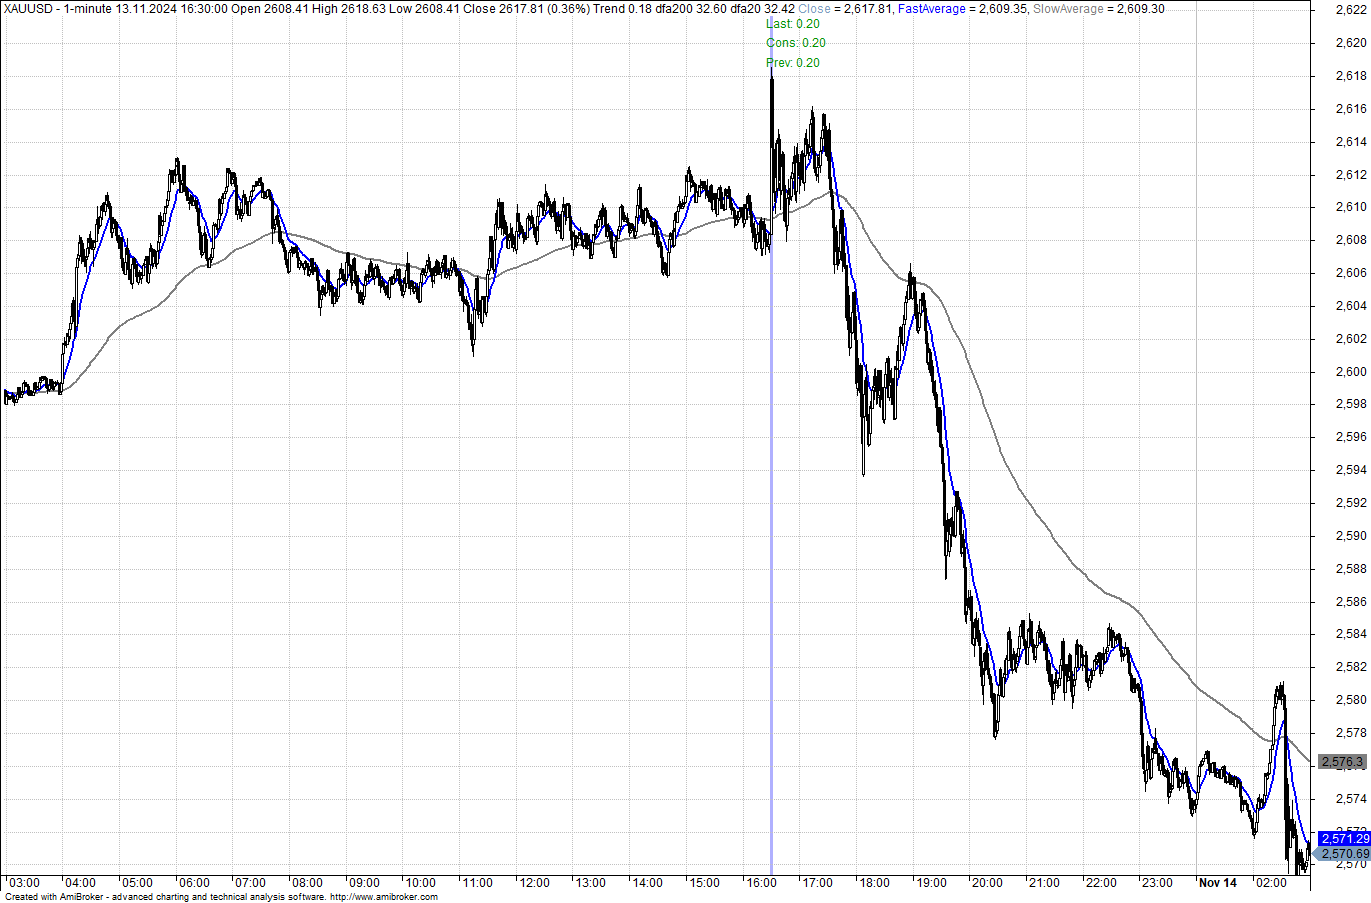Click the 'Created with AmiBroker' footer text

pos(52,897)
